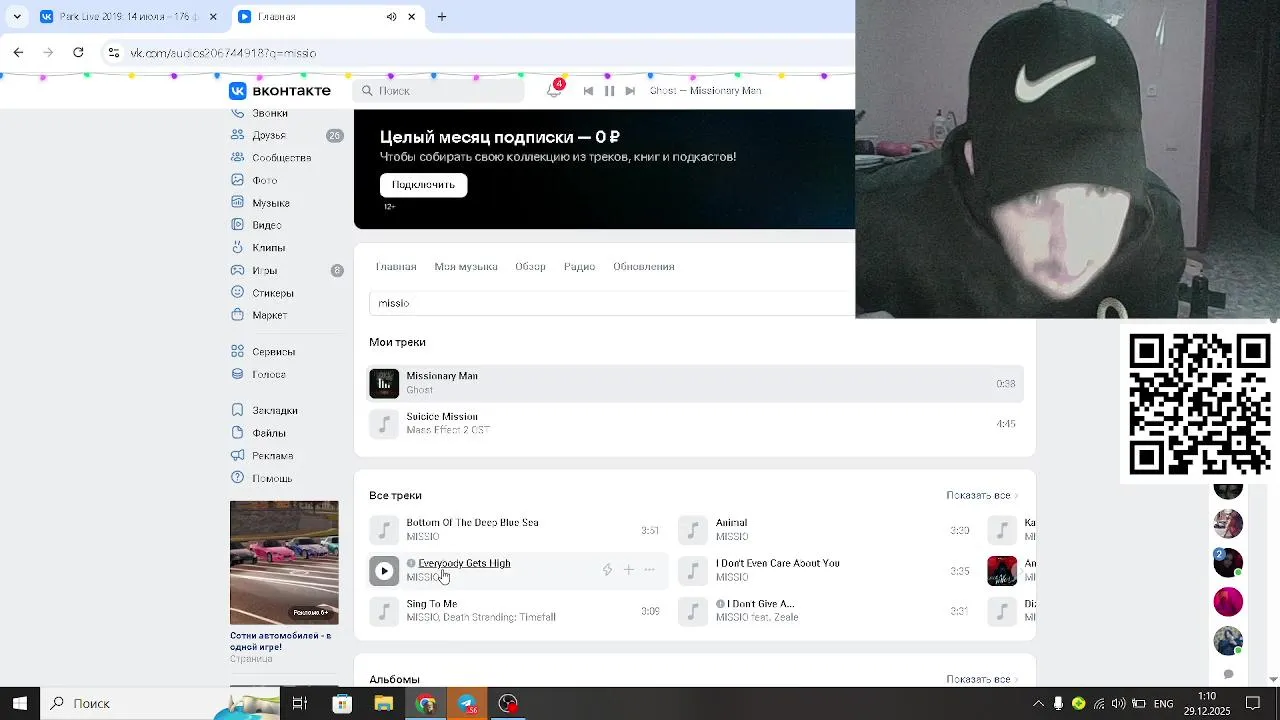Open Голоса in left sidebar

[x=268, y=374]
